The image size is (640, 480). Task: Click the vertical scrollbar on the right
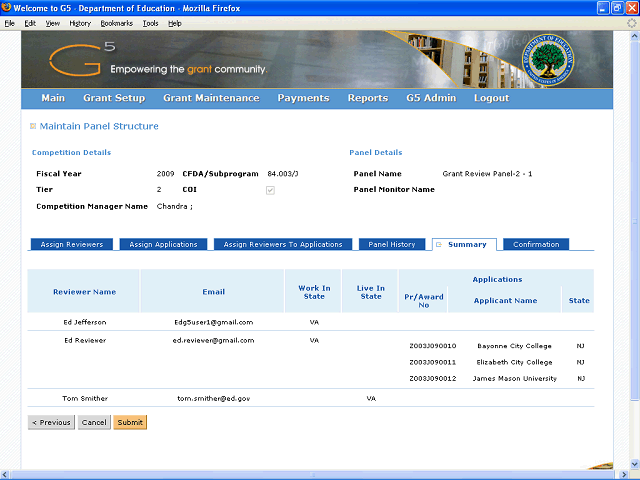634,250
